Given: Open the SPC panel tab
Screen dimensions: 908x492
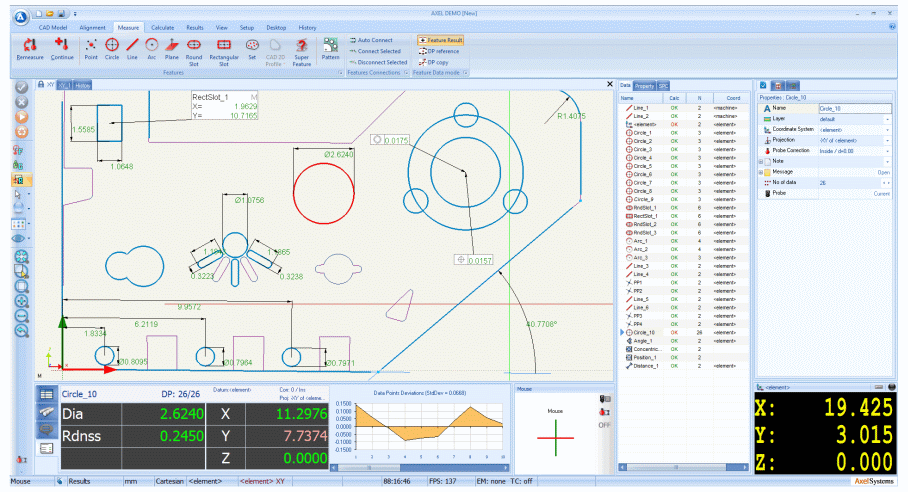Looking at the screenshot, I should coord(663,86).
